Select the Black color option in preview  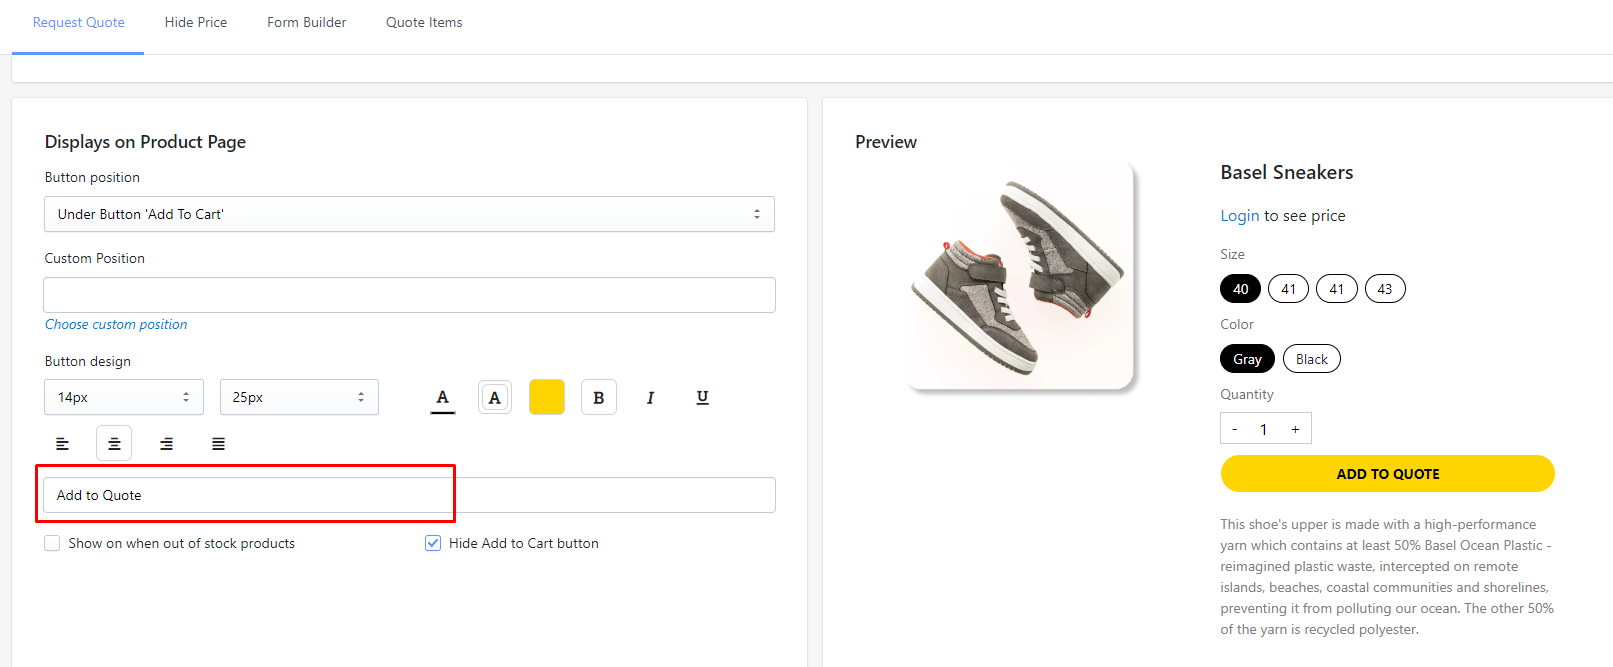pyautogui.click(x=1311, y=359)
